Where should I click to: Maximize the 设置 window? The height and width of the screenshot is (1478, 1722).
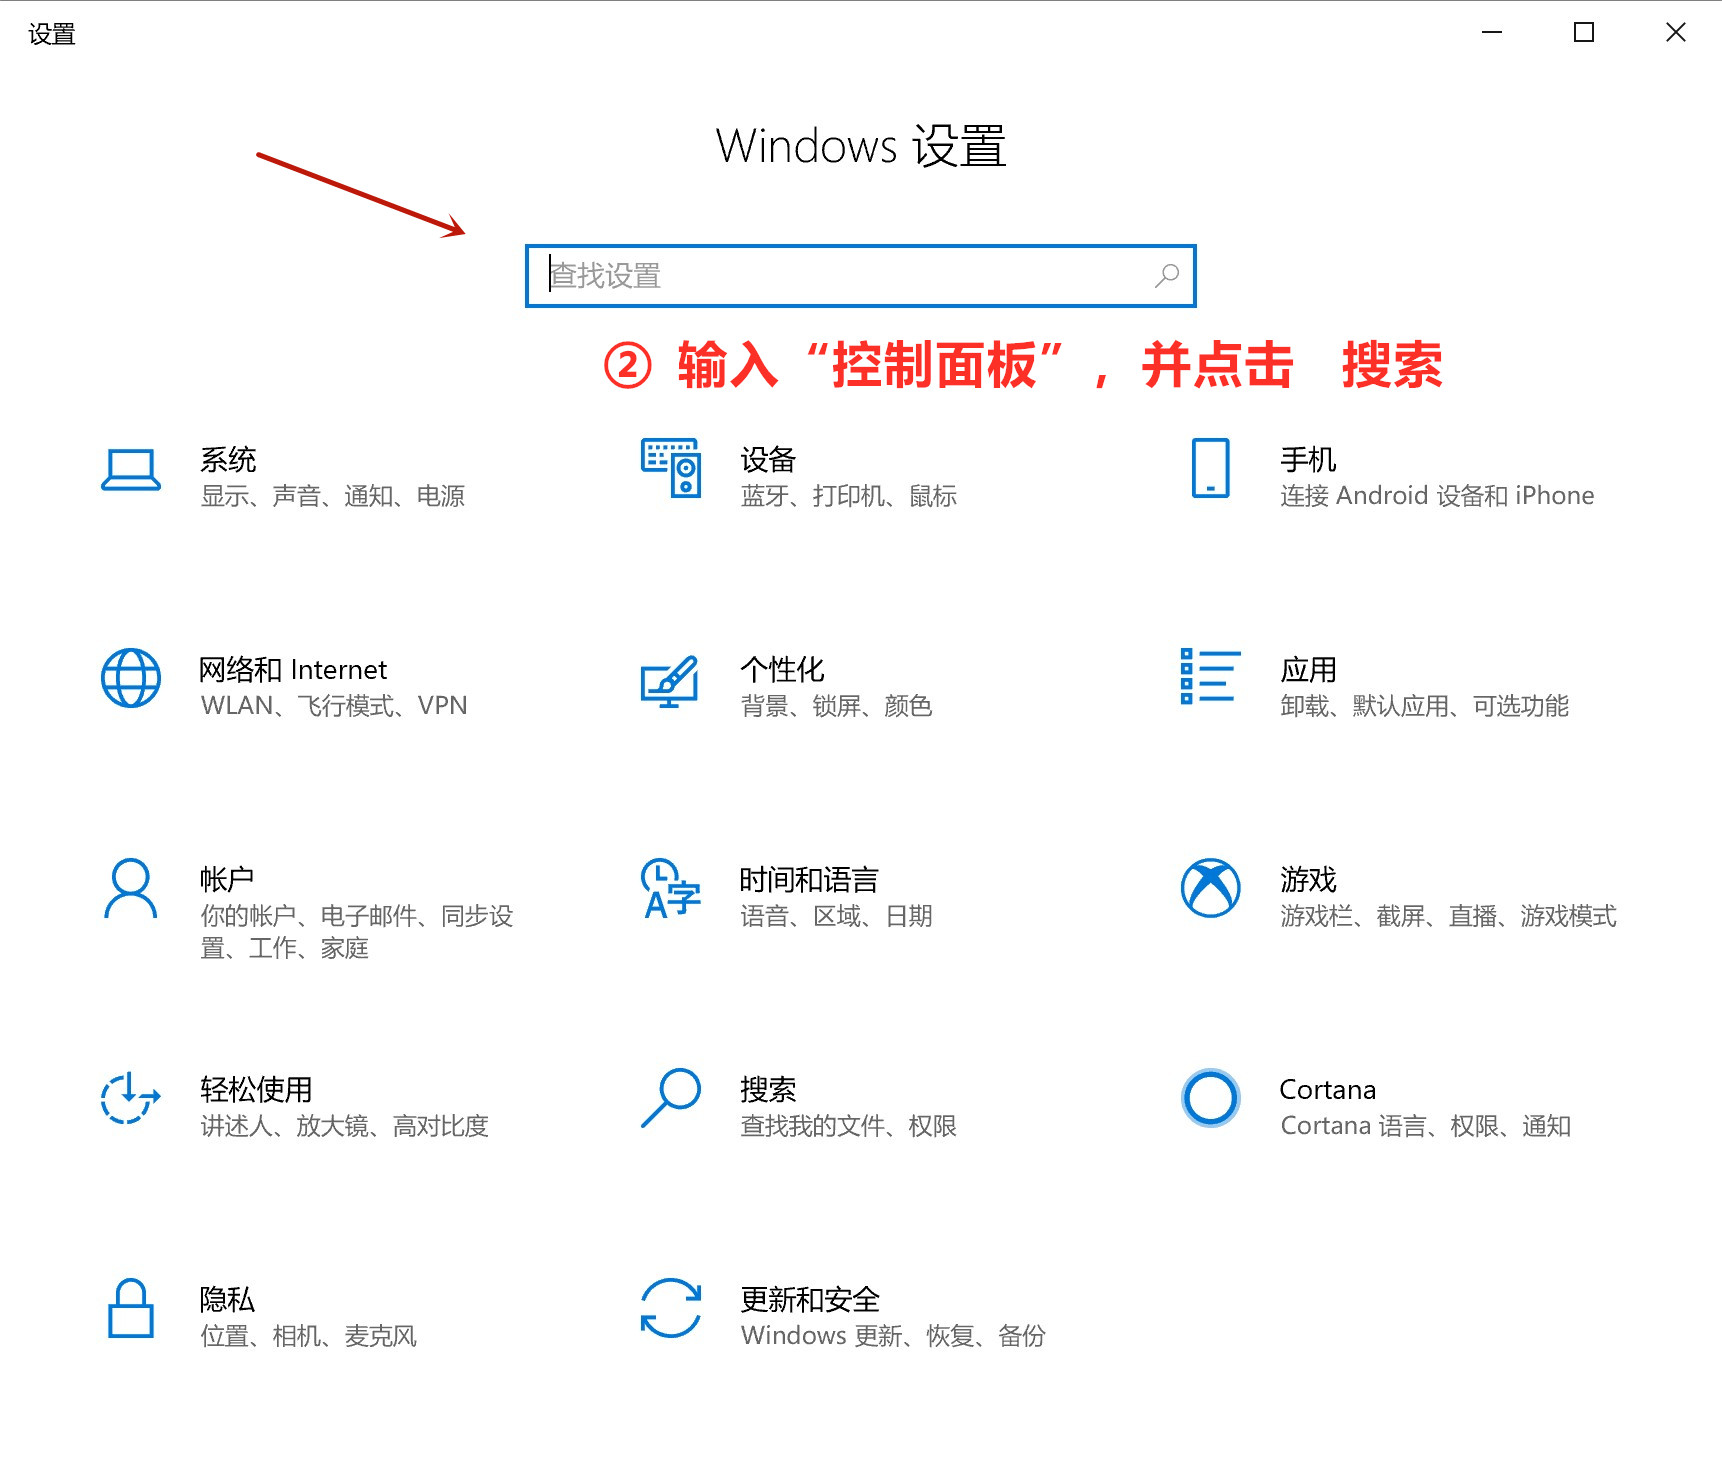click(x=1584, y=33)
